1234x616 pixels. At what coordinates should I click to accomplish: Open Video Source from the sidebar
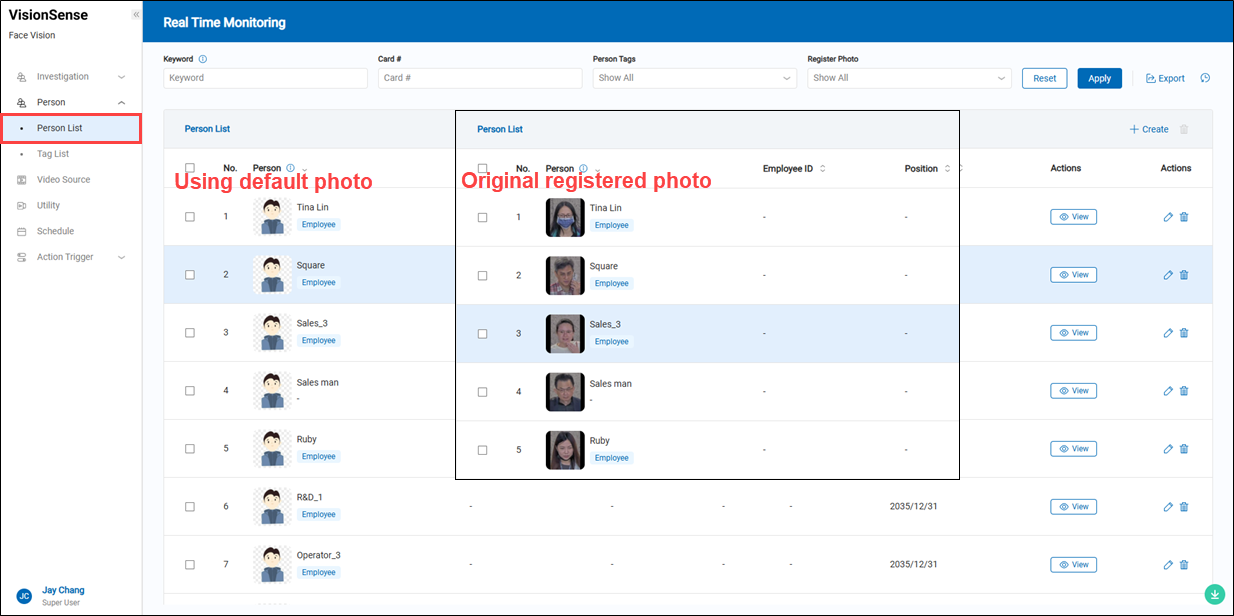63,180
